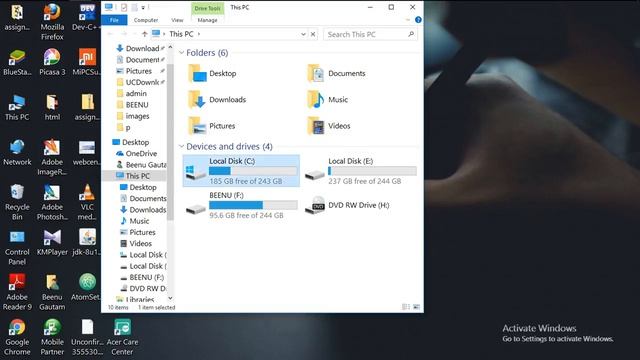This screenshot has width=640, height=360.
Task: Select the jdk-8u1 installer icon
Action: click(87, 243)
